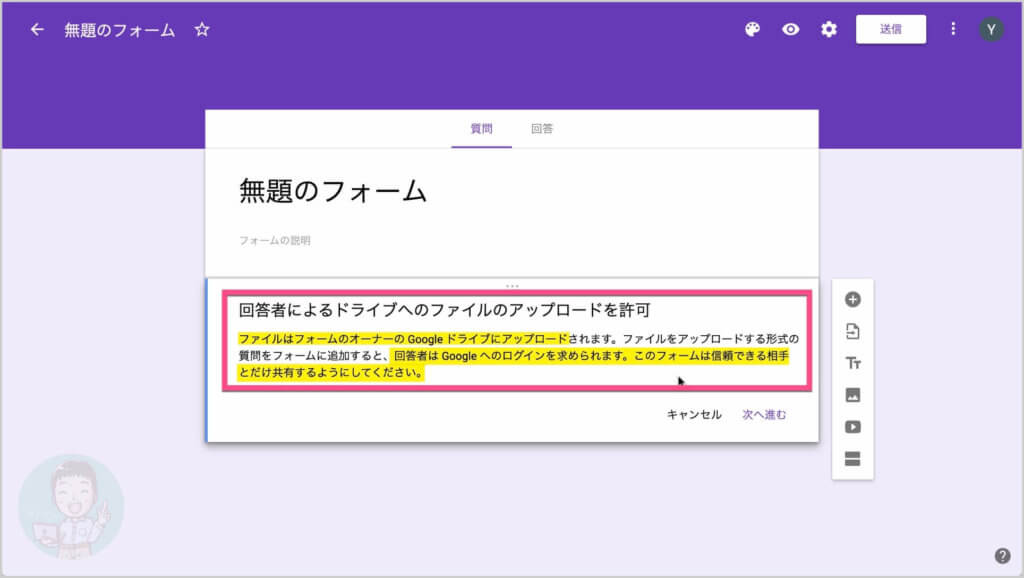Click the form title 無題のフォーム heading

(333, 192)
